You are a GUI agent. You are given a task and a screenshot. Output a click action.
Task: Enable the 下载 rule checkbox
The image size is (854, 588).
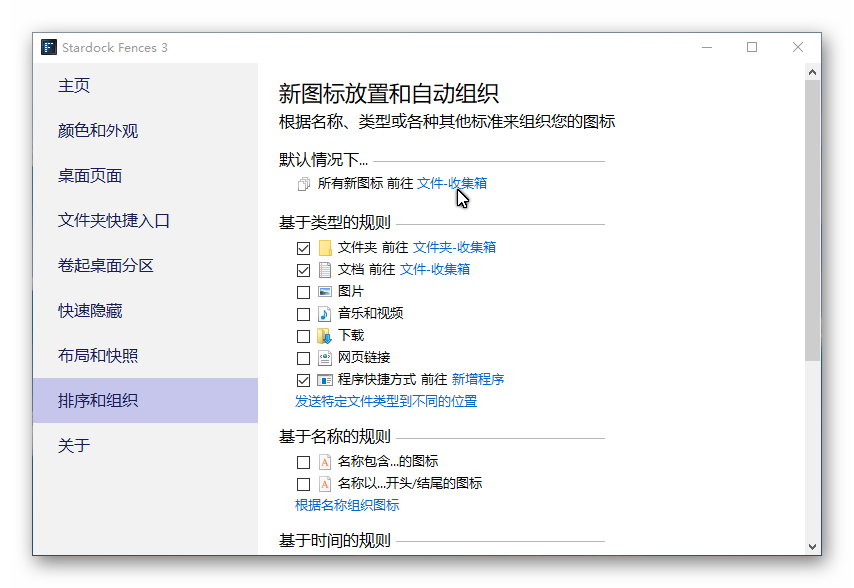tap(303, 336)
